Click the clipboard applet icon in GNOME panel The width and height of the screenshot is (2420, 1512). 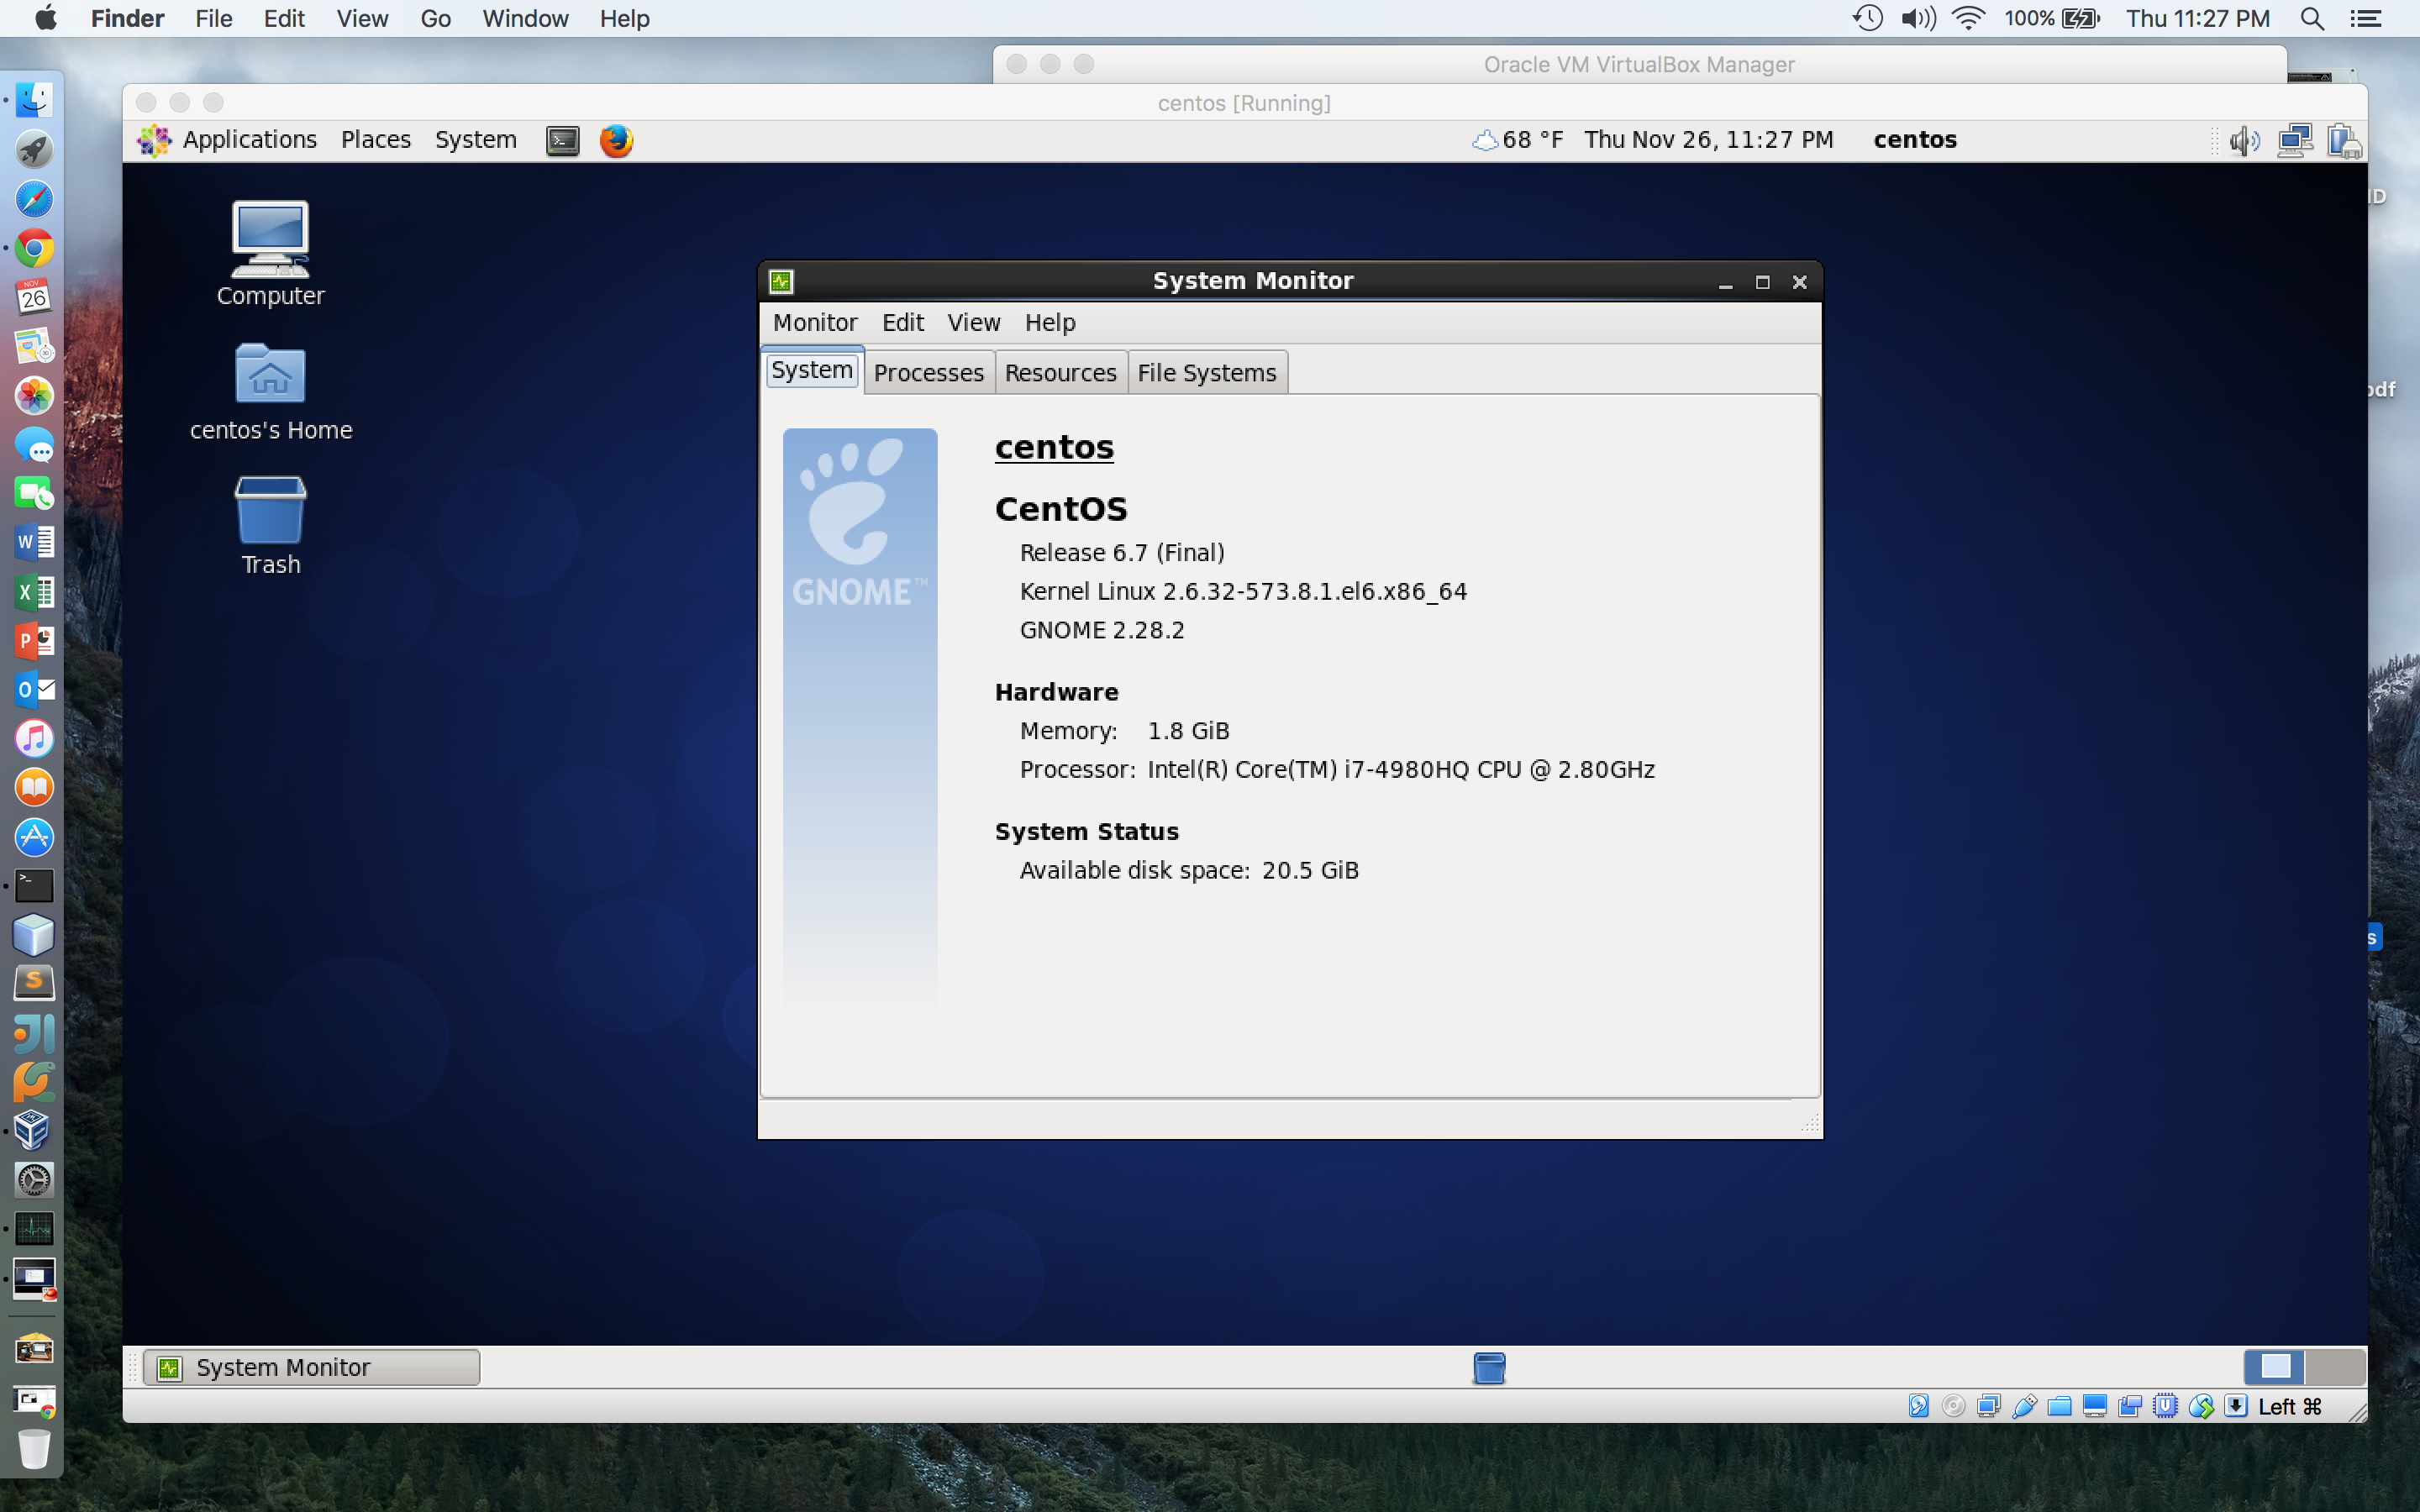[x=2344, y=140]
